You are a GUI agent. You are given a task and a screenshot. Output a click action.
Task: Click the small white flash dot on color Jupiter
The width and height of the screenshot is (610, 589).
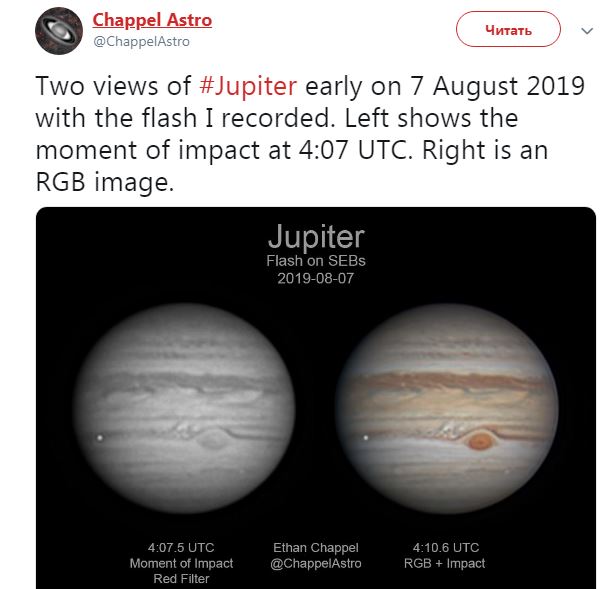[x=366, y=438]
